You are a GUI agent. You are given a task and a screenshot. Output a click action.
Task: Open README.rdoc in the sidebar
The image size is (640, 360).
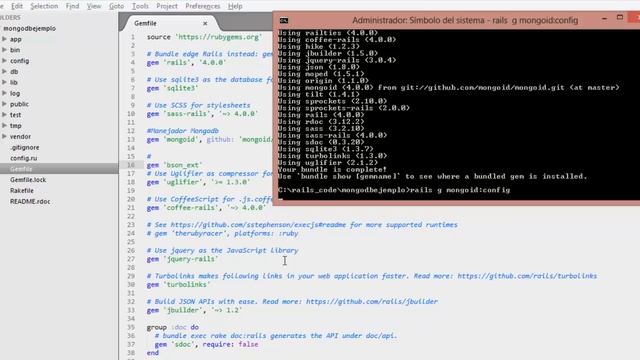click(30, 201)
